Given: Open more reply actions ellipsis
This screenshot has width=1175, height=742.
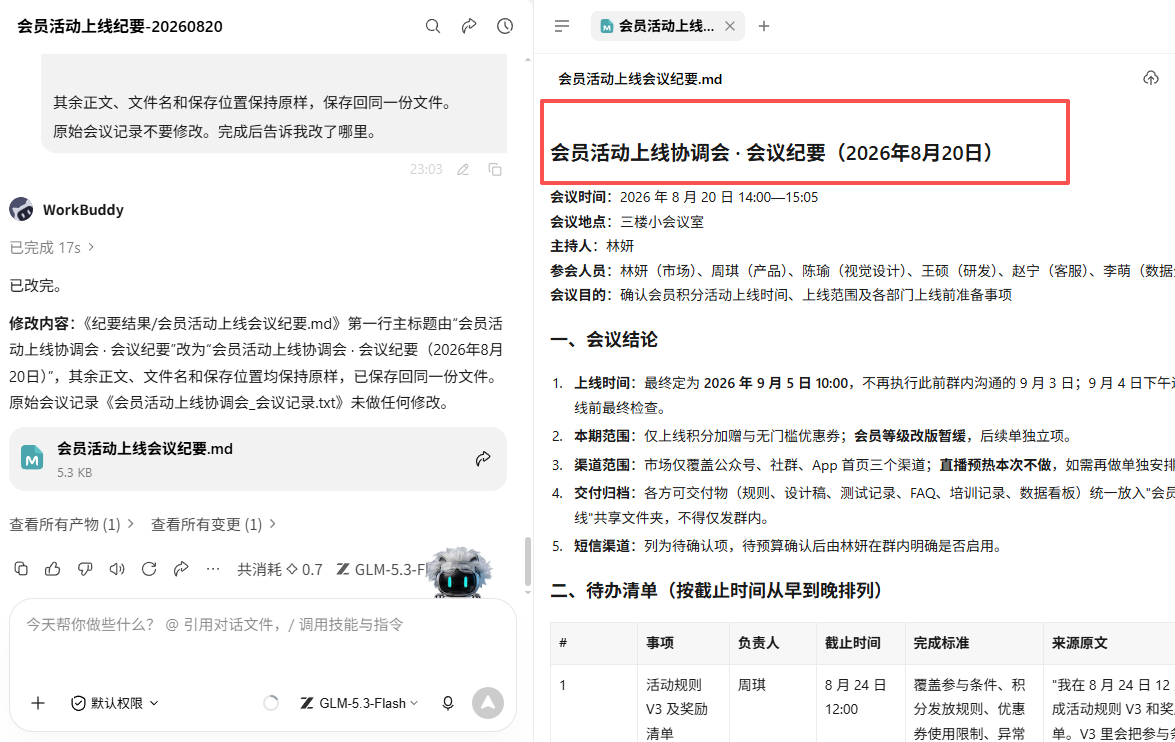Looking at the screenshot, I should click(213, 569).
